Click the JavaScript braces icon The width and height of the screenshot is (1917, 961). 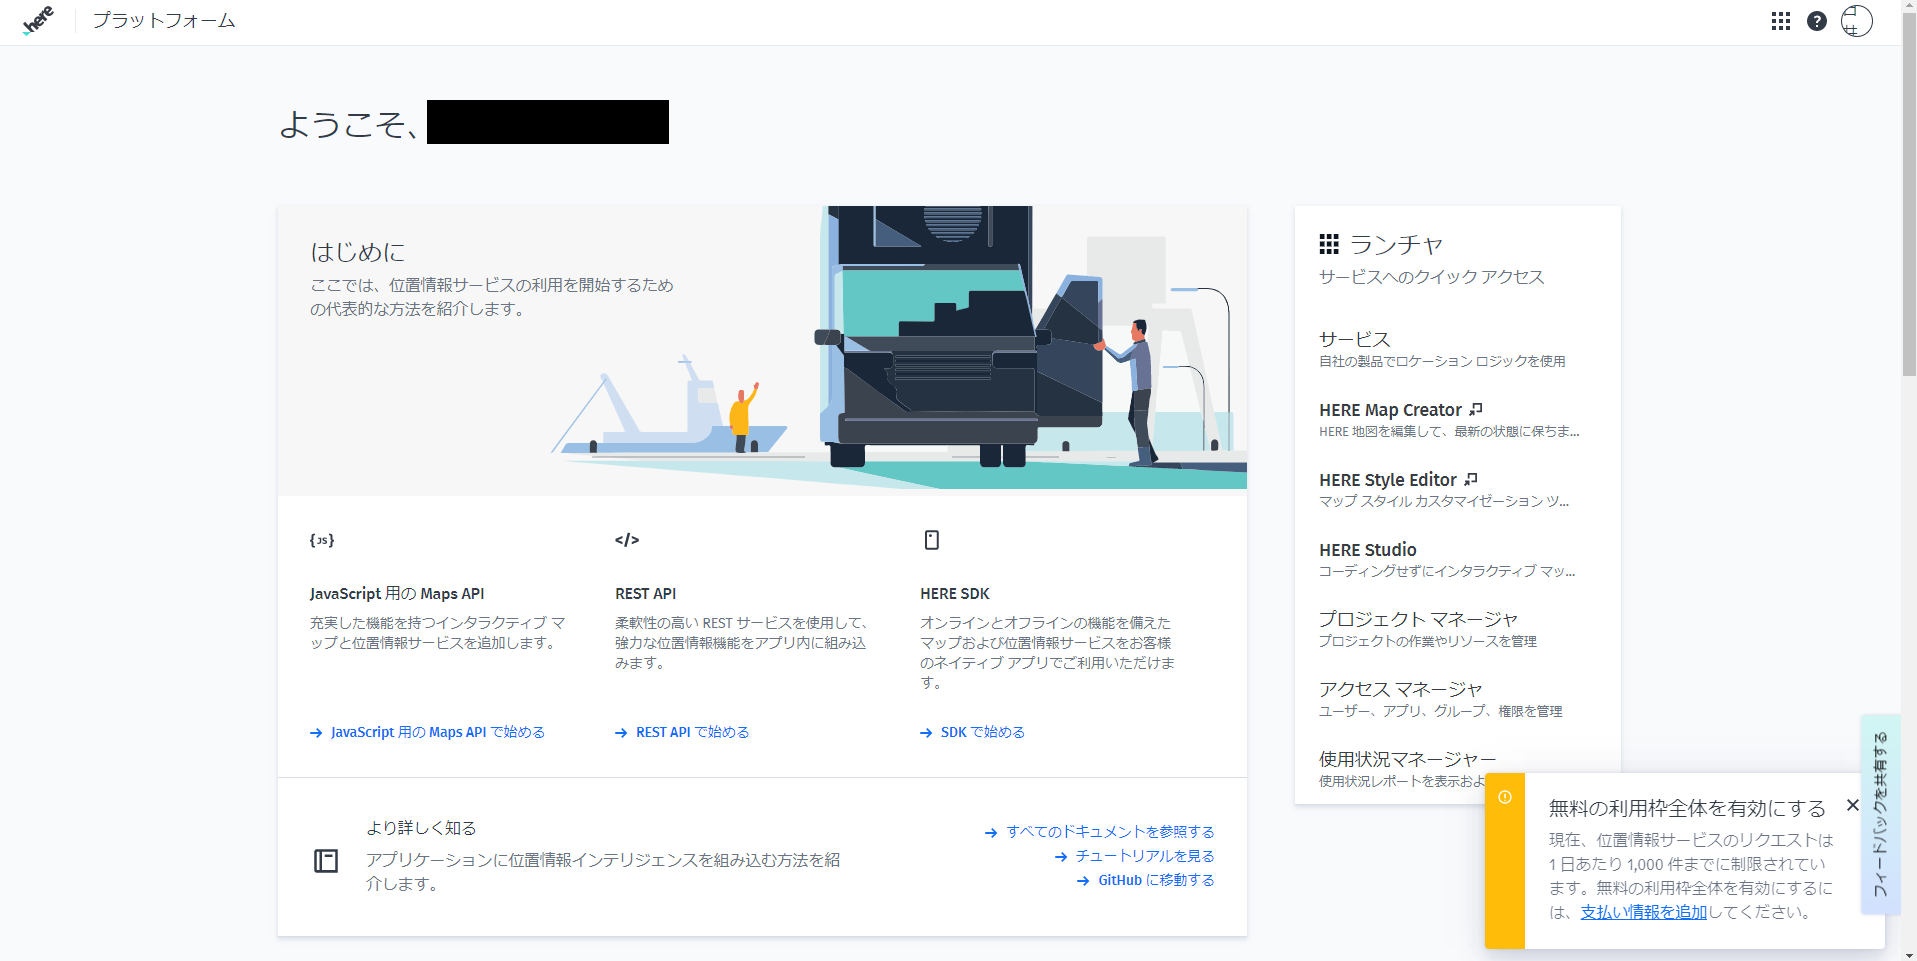click(x=322, y=540)
